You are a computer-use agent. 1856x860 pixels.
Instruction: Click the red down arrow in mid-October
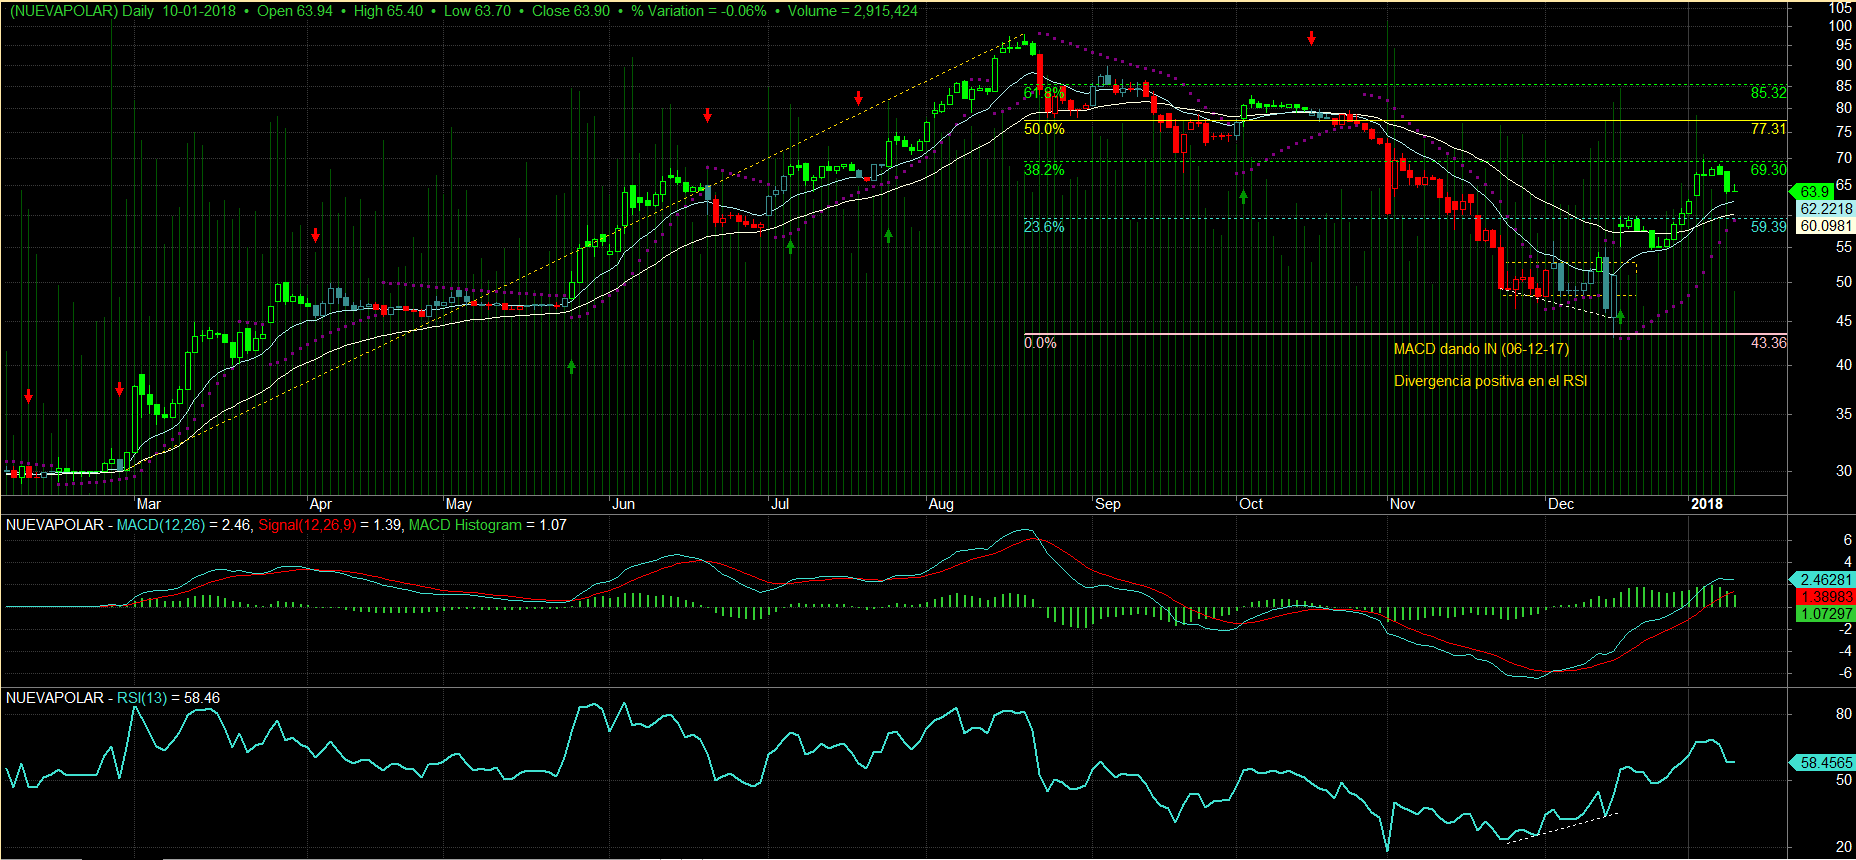(x=1311, y=38)
